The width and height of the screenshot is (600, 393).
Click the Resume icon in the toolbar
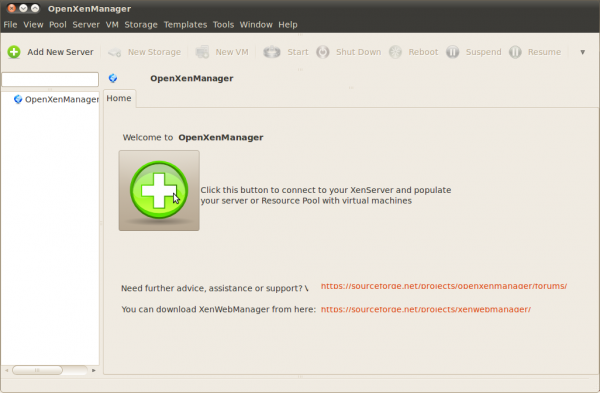click(515, 52)
